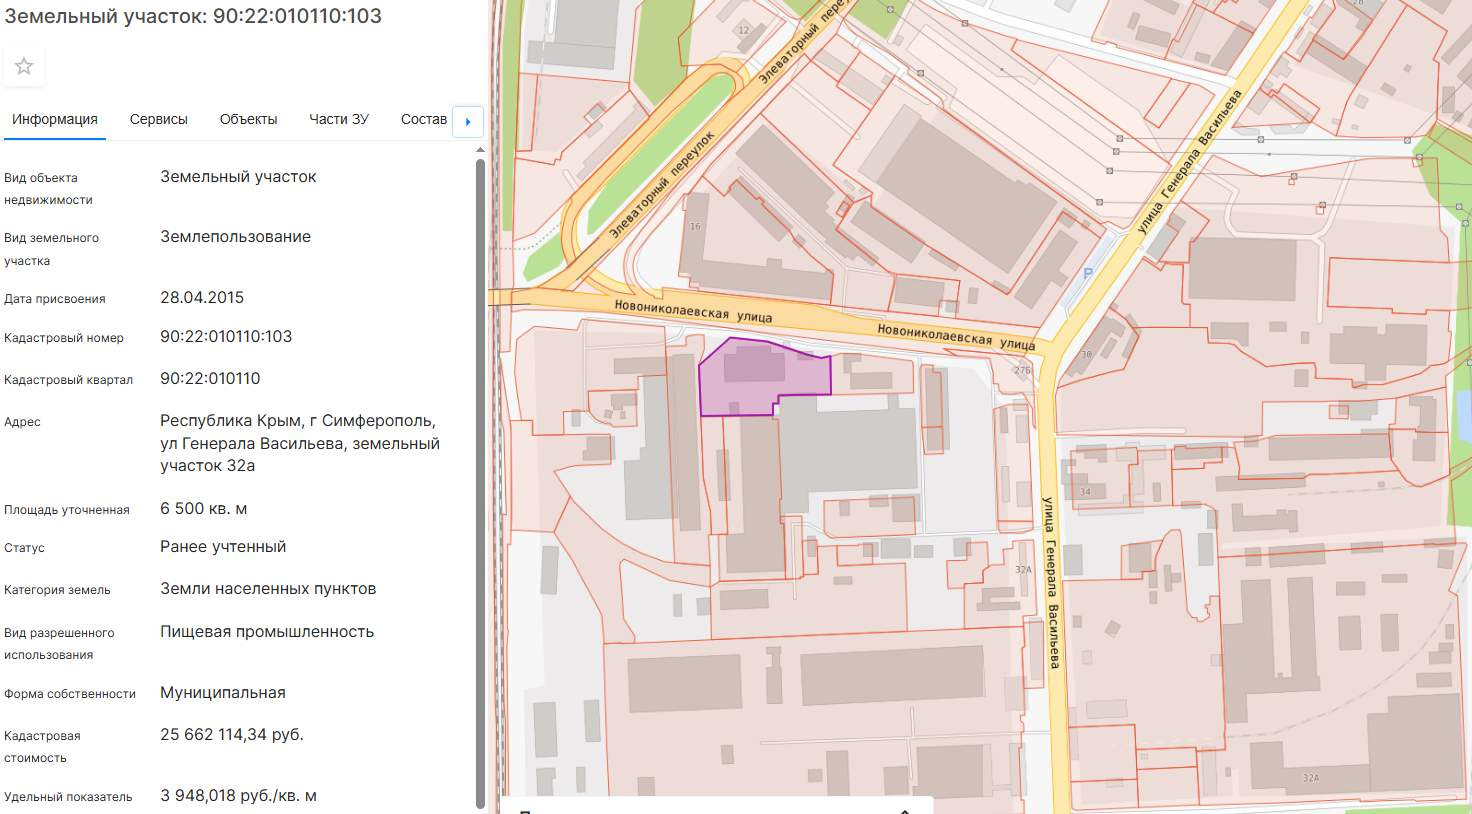Screen dimensions: 1472x814
Task: Click the favorite star icon
Action: [x=24, y=66]
